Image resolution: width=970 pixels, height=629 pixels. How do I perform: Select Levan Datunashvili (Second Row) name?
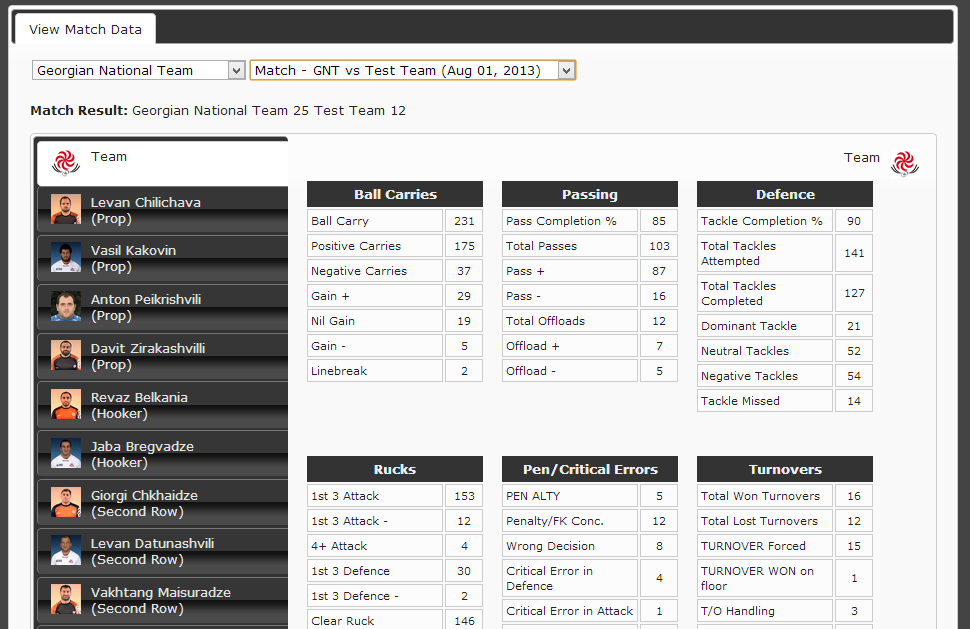152,551
